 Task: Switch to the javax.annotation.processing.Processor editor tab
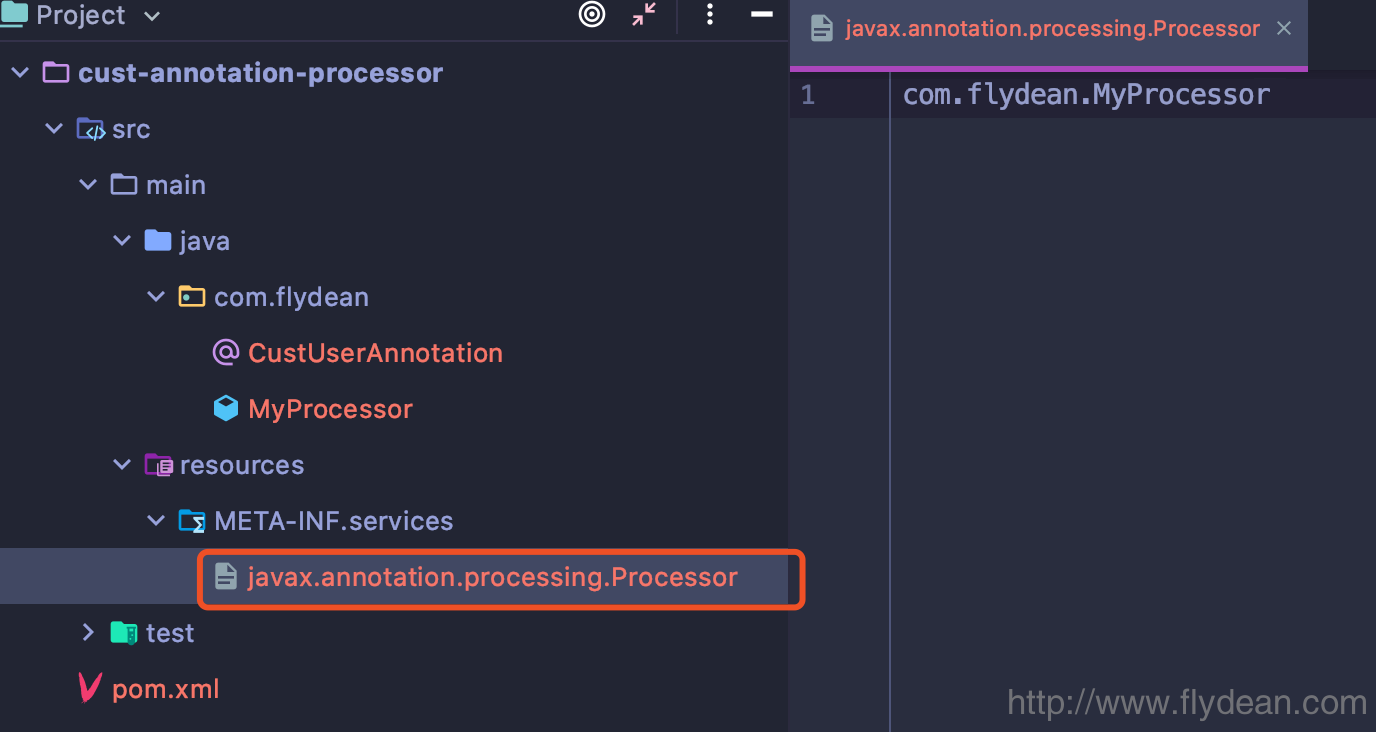pyautogui.click(x=1052, y=28)
